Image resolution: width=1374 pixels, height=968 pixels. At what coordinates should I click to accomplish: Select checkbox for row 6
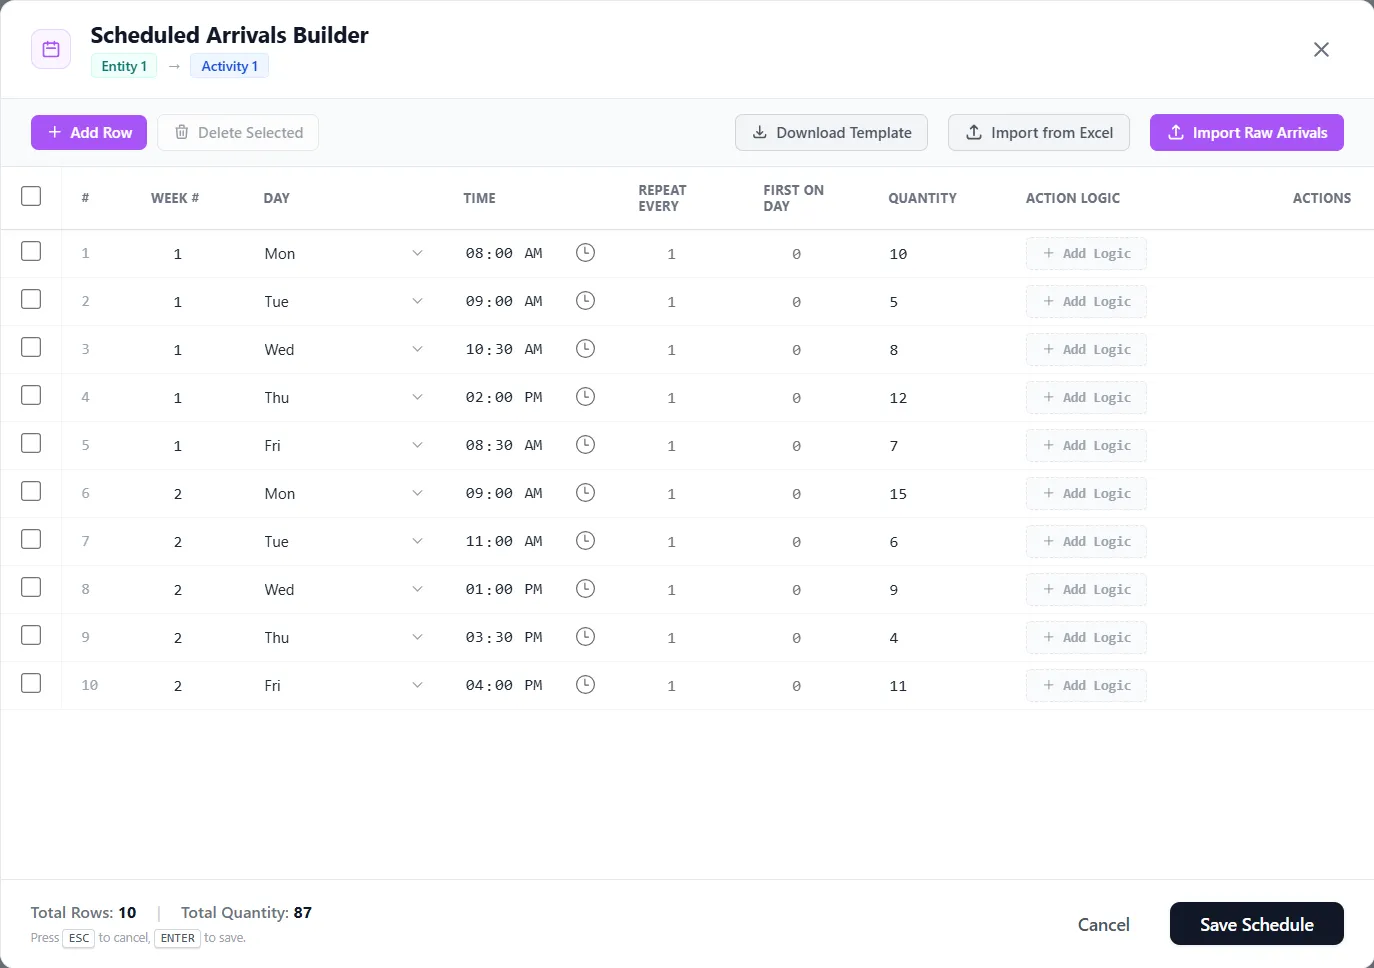point(31,491)
